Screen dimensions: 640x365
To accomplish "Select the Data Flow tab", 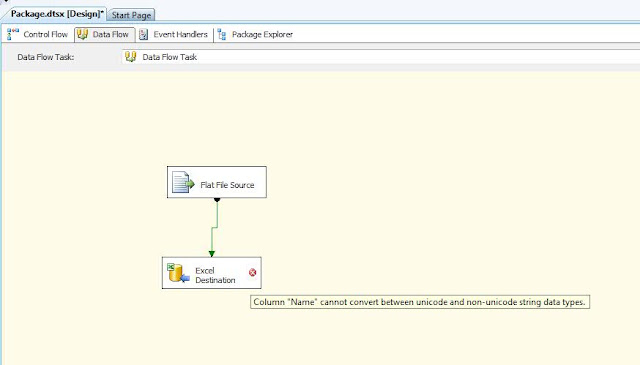I will point(105,35).
